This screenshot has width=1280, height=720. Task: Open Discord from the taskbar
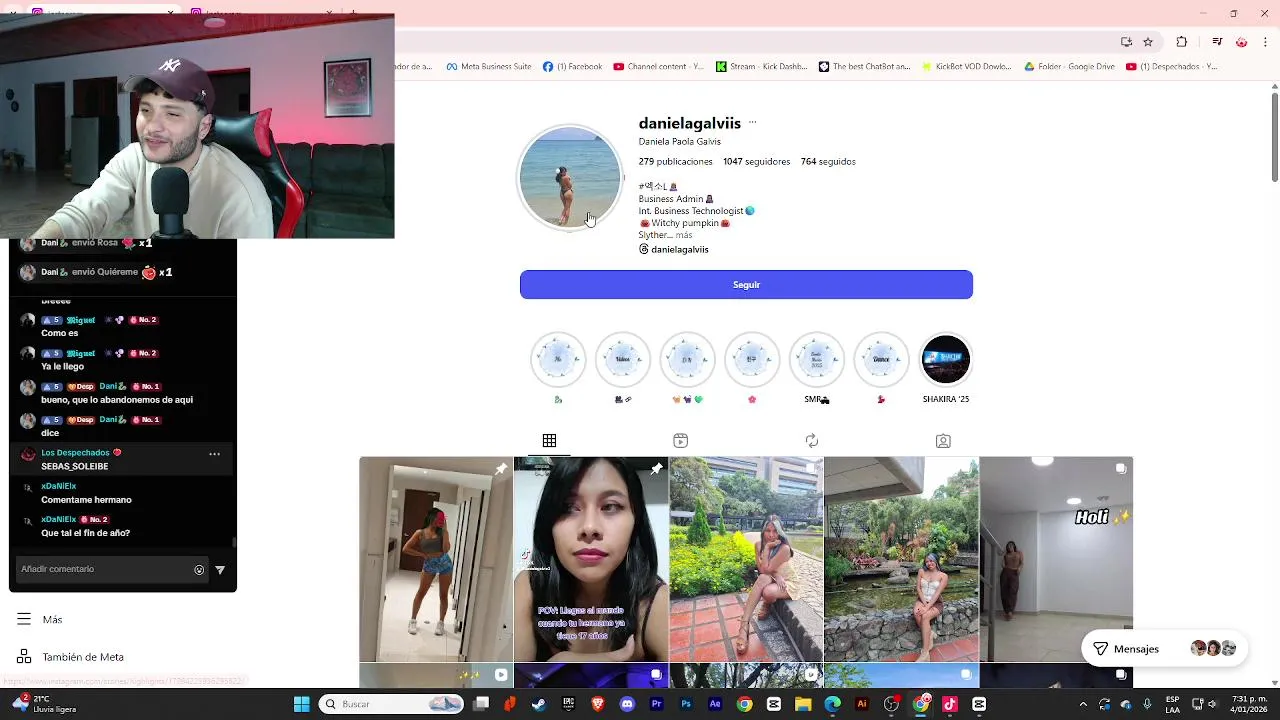(x=627, y=704)
